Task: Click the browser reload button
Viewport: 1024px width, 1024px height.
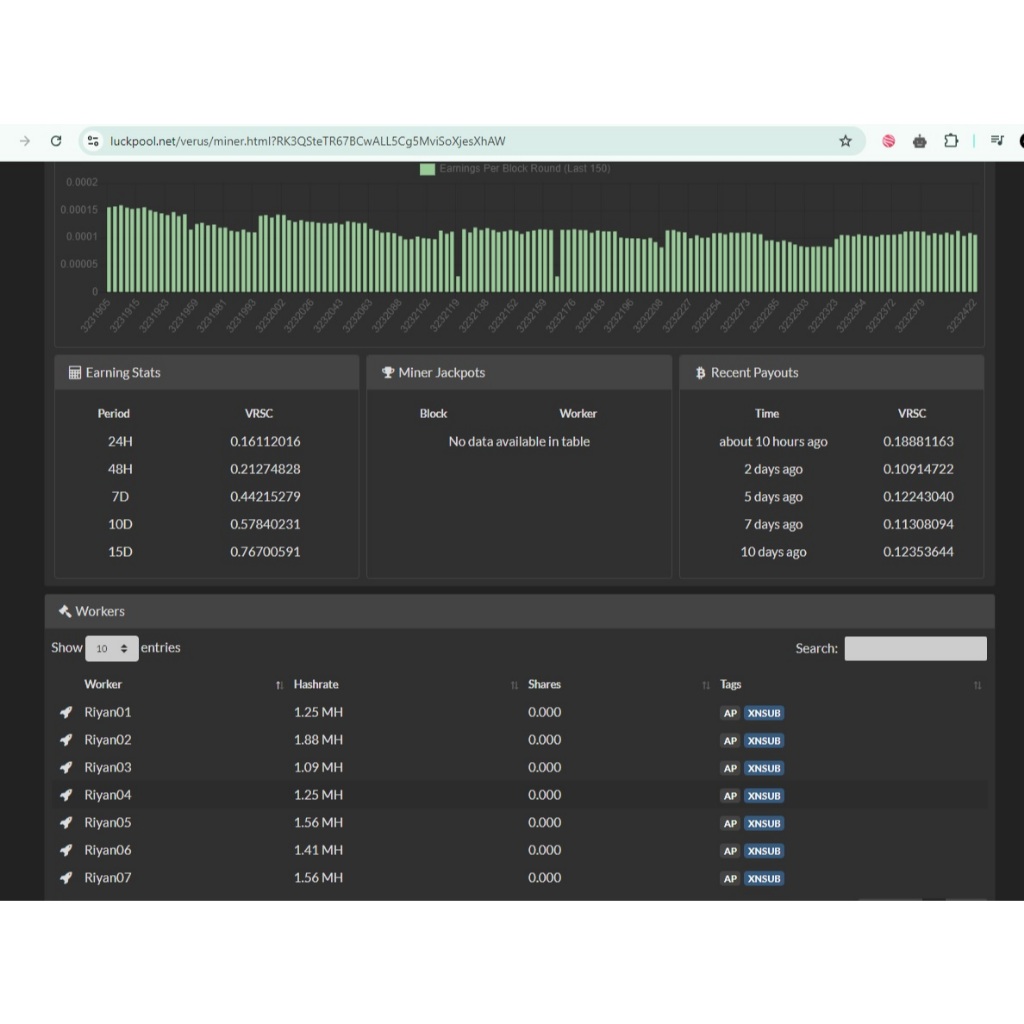Action: (x=56, y=141)
